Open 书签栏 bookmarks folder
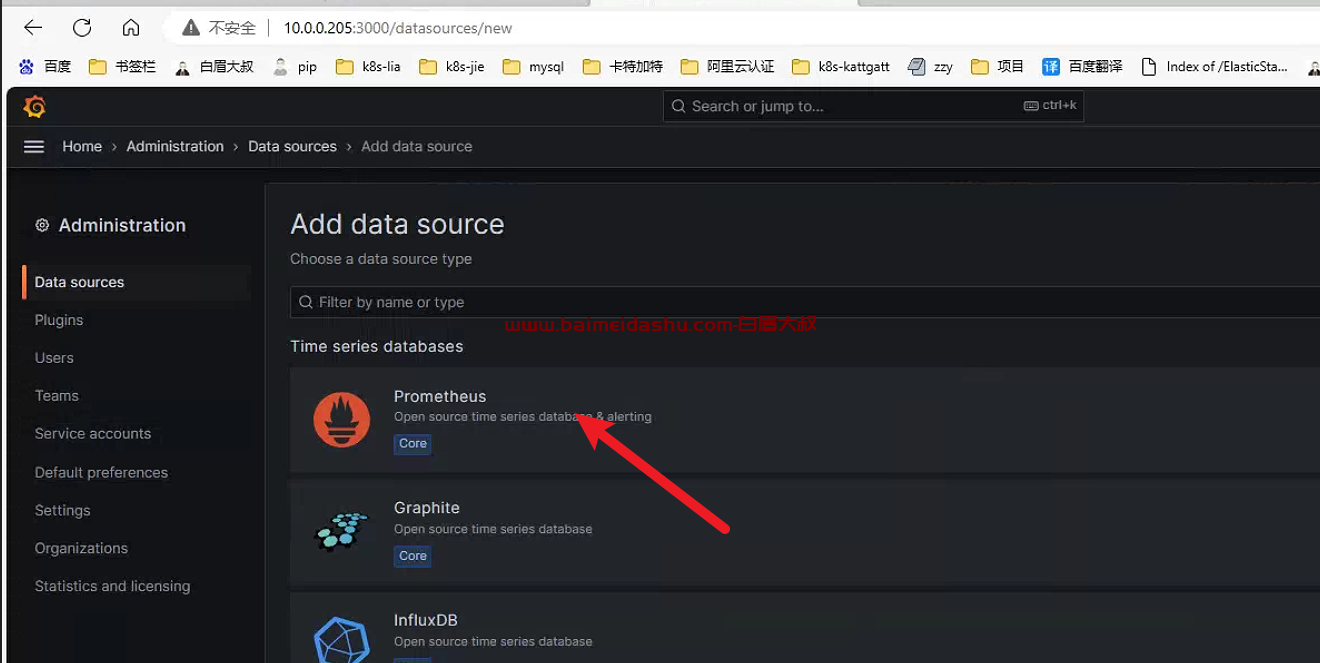The width and height of the screenshot is (1320, 663). (122, 67)
